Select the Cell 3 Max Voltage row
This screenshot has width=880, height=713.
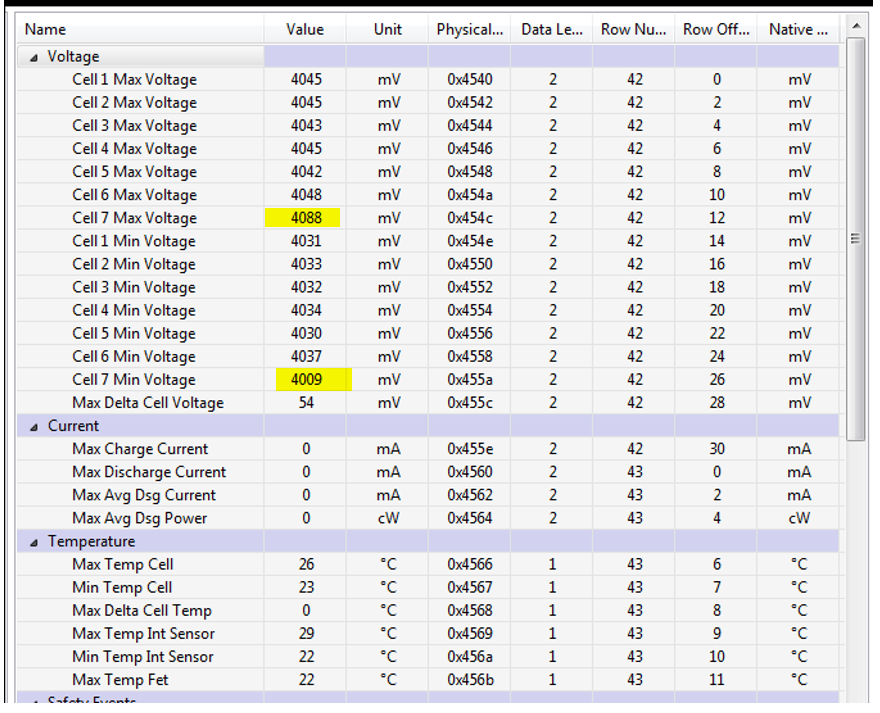tap(428, 125)
